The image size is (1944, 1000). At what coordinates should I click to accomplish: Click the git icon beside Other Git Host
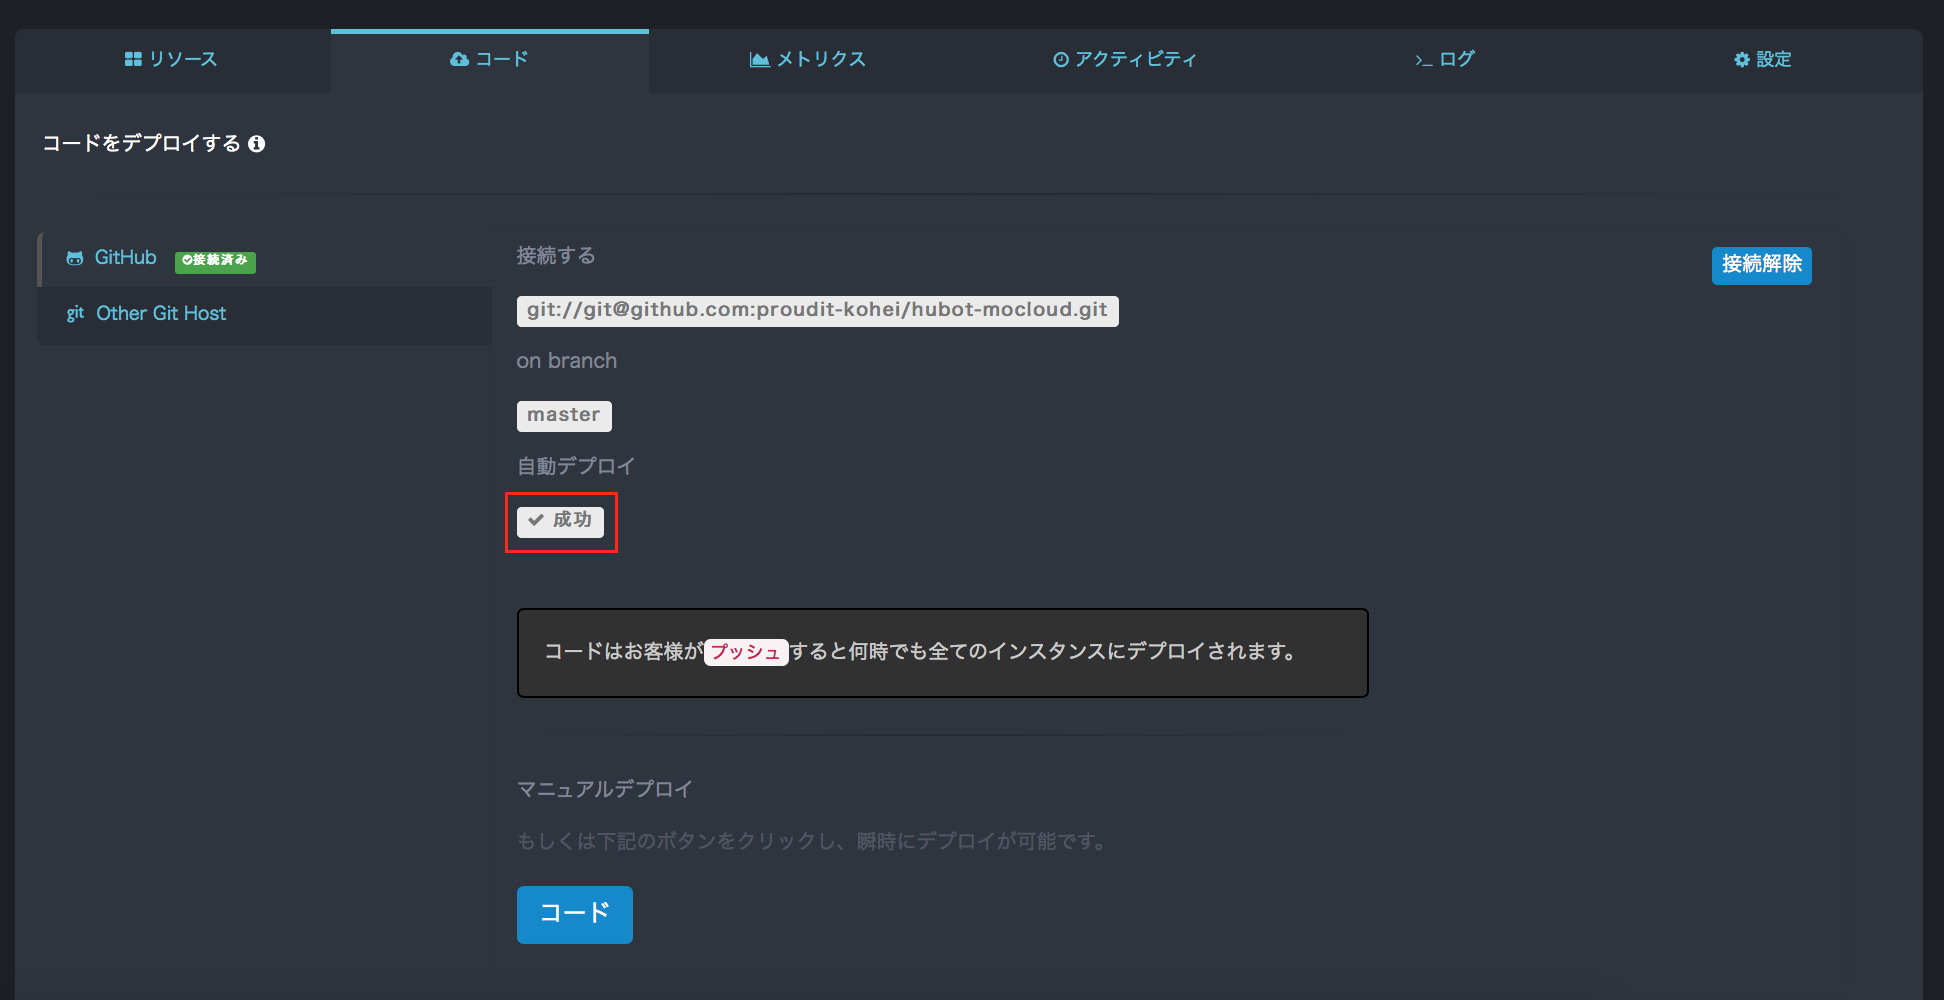click(75, 313)
